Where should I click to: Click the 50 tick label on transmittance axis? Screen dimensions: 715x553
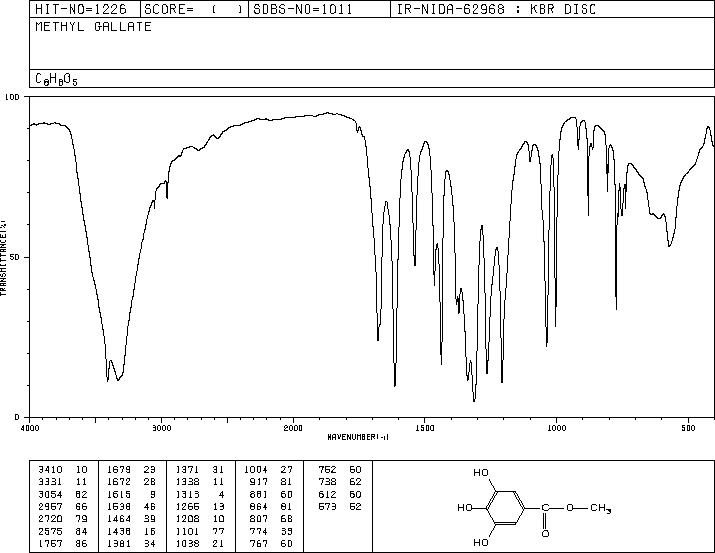[x=16, y=257]
